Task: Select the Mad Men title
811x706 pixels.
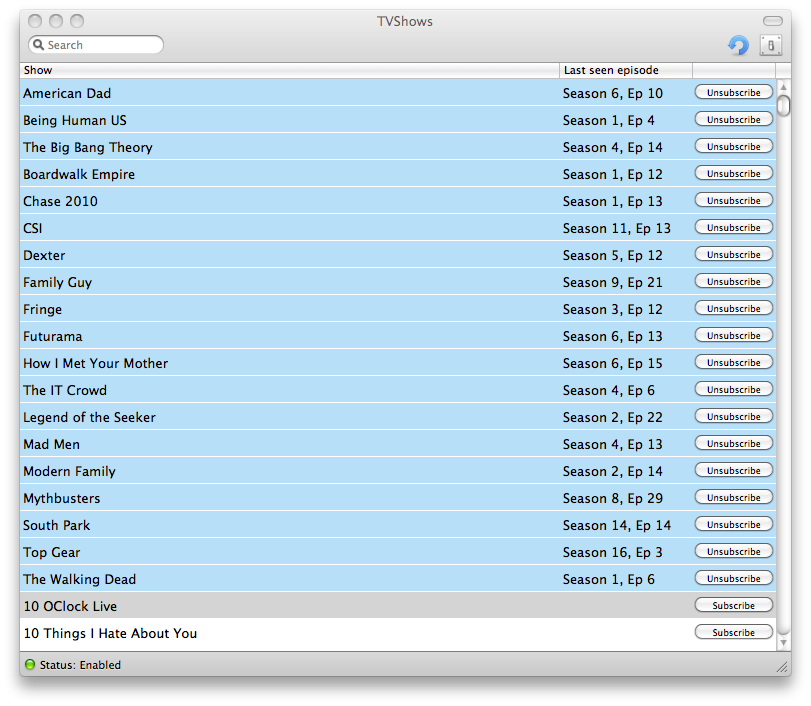Action: pyautogui.click(x=51, y=444)
